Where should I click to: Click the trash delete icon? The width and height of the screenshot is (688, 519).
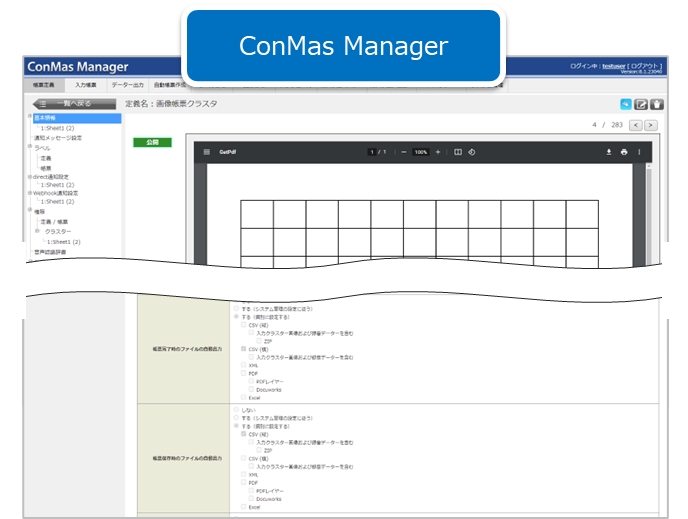pyautogui.click(x=657, y=104)
